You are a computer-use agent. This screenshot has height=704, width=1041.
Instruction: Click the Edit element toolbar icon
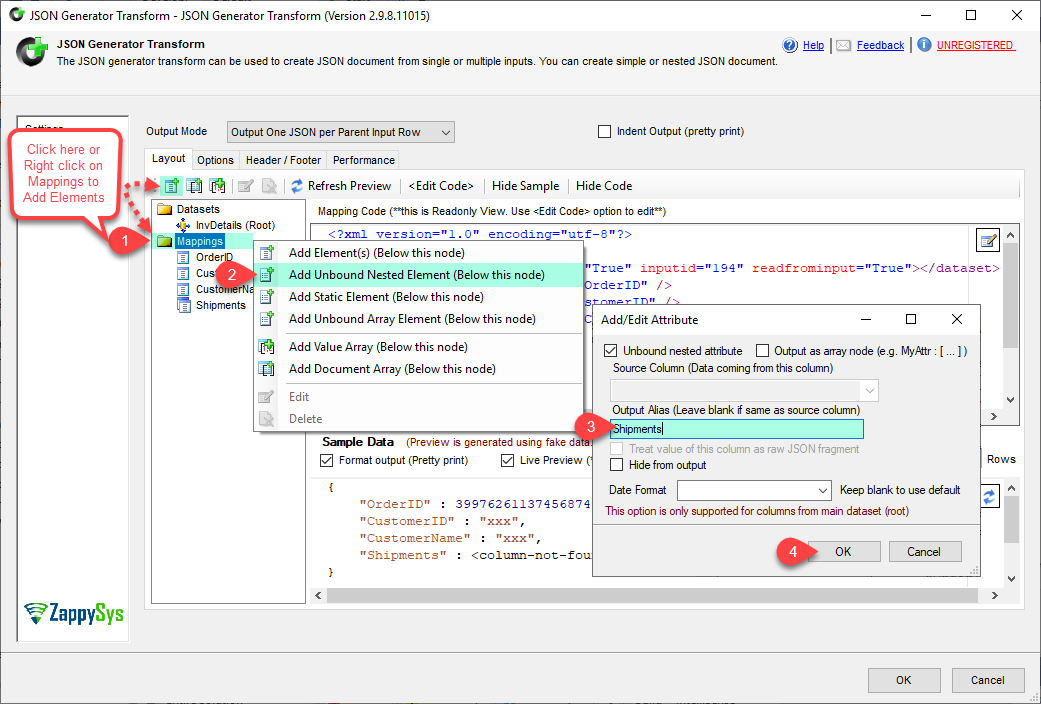246,186
